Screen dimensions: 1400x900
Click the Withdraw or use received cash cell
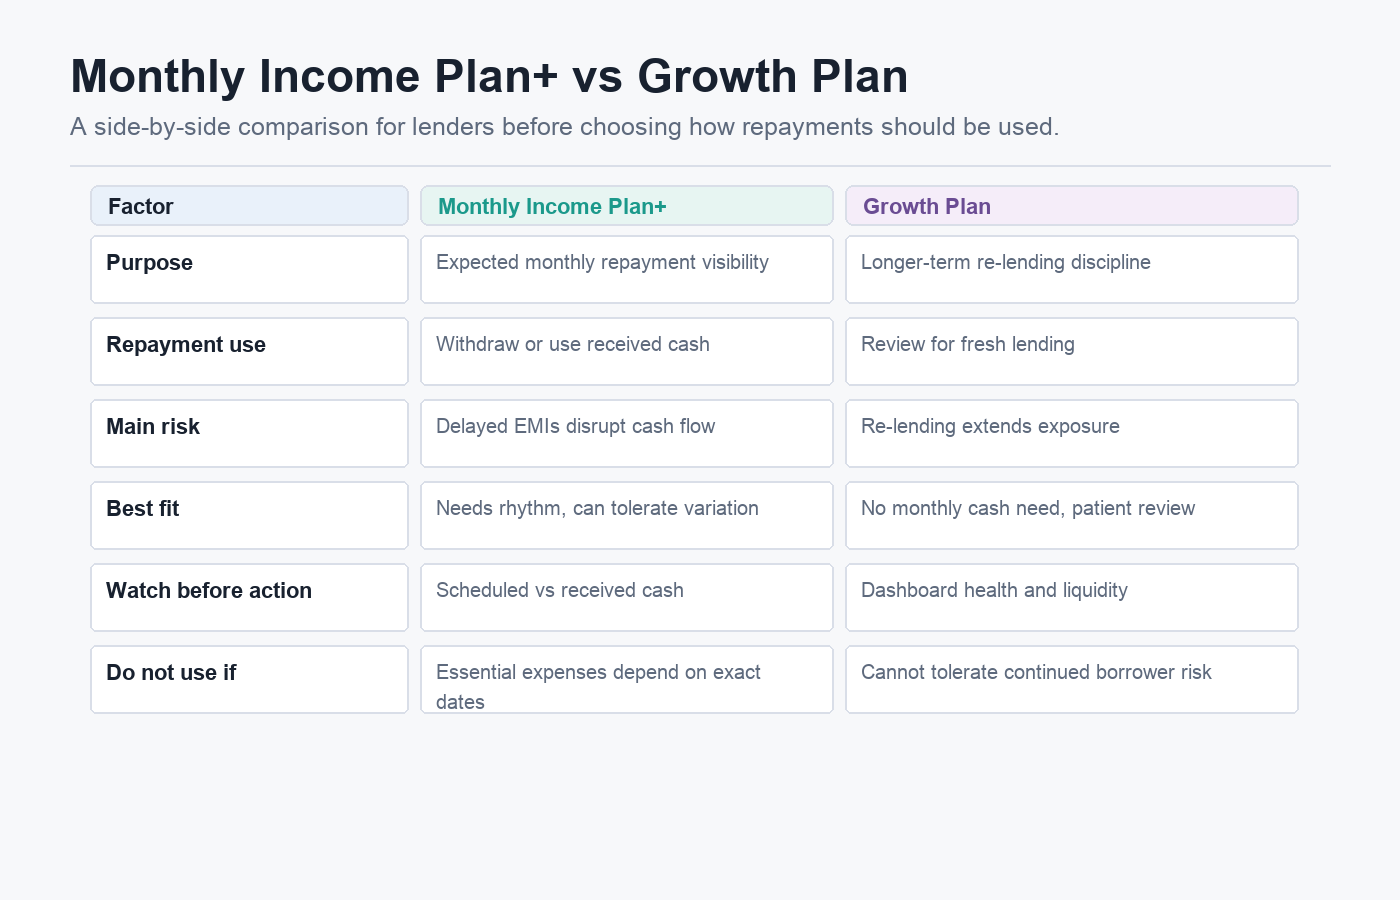coord(627,352)
